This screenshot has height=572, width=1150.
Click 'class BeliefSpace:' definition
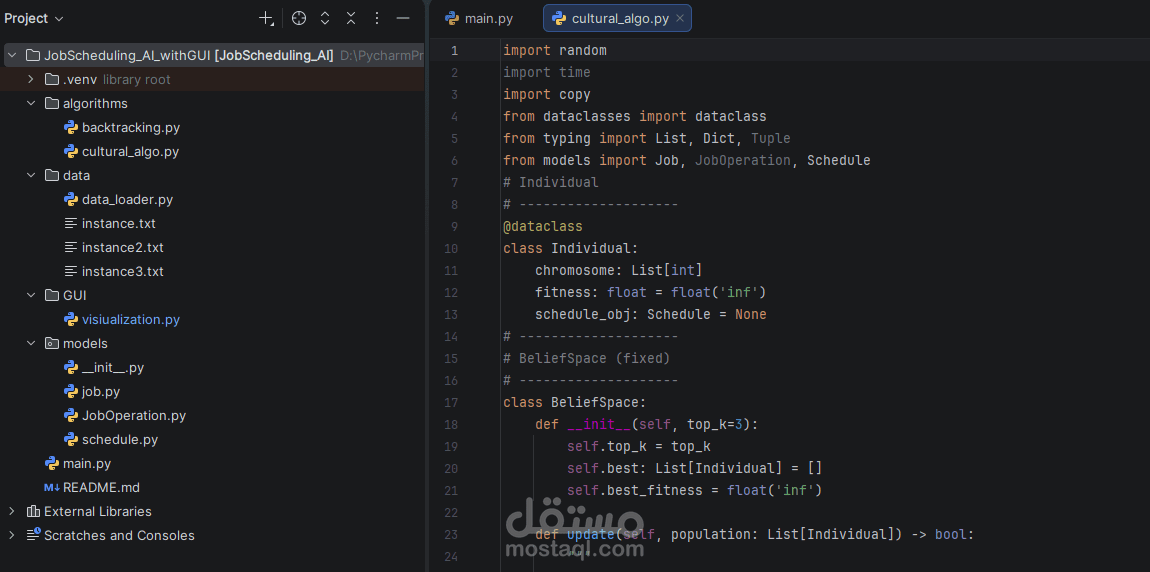tap(574, 403)
